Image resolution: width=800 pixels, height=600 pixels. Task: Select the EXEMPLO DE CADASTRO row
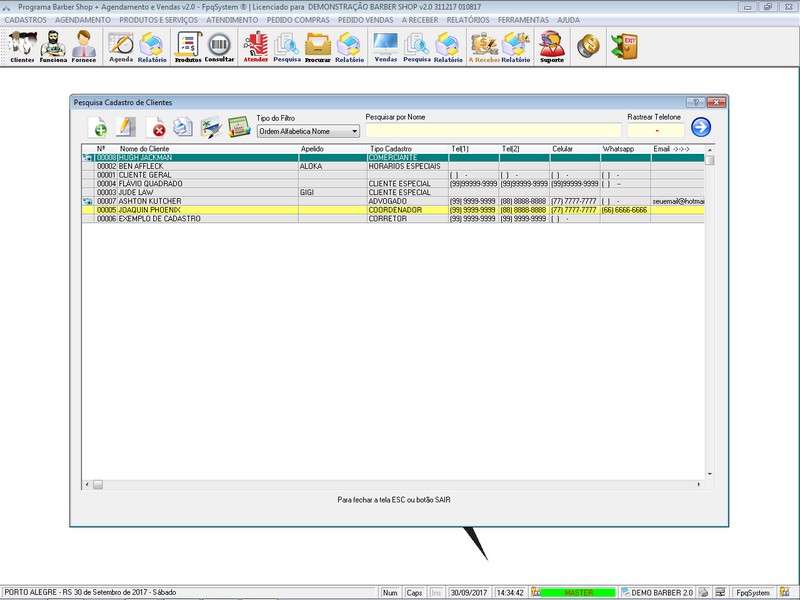point(393,218)
